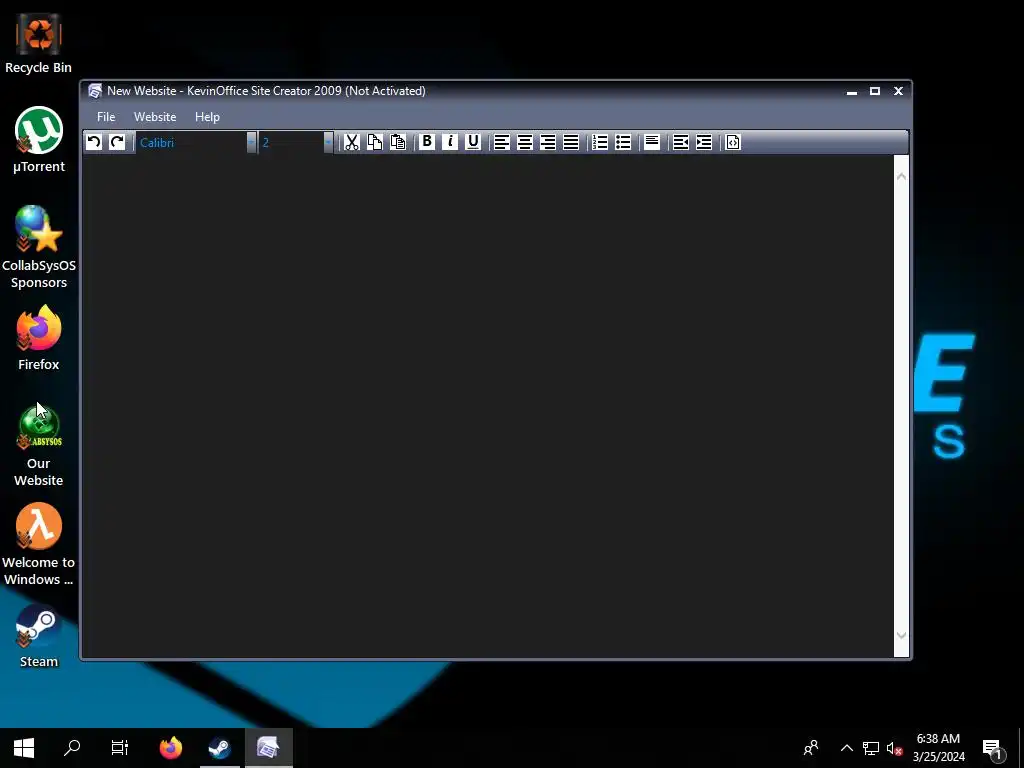
Task: Align text right
Action: (548, 142)
